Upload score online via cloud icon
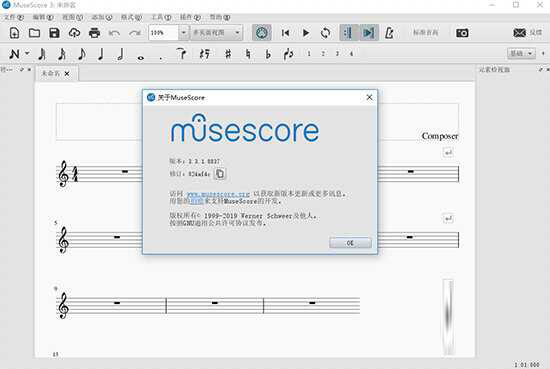This screenshot has height=369, width=550. click(74, 33)
